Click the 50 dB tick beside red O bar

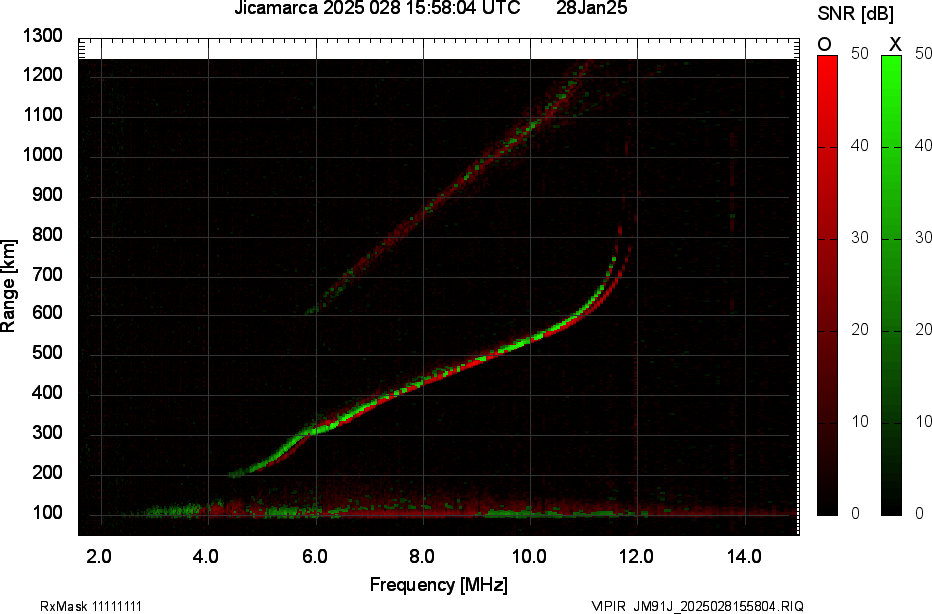[x=859, y=53]
